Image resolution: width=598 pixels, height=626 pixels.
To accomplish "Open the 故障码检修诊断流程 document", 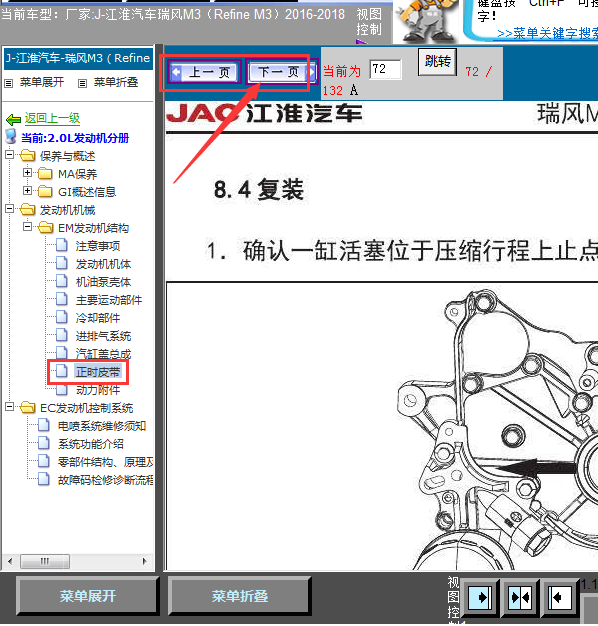I will coord(105,480).
